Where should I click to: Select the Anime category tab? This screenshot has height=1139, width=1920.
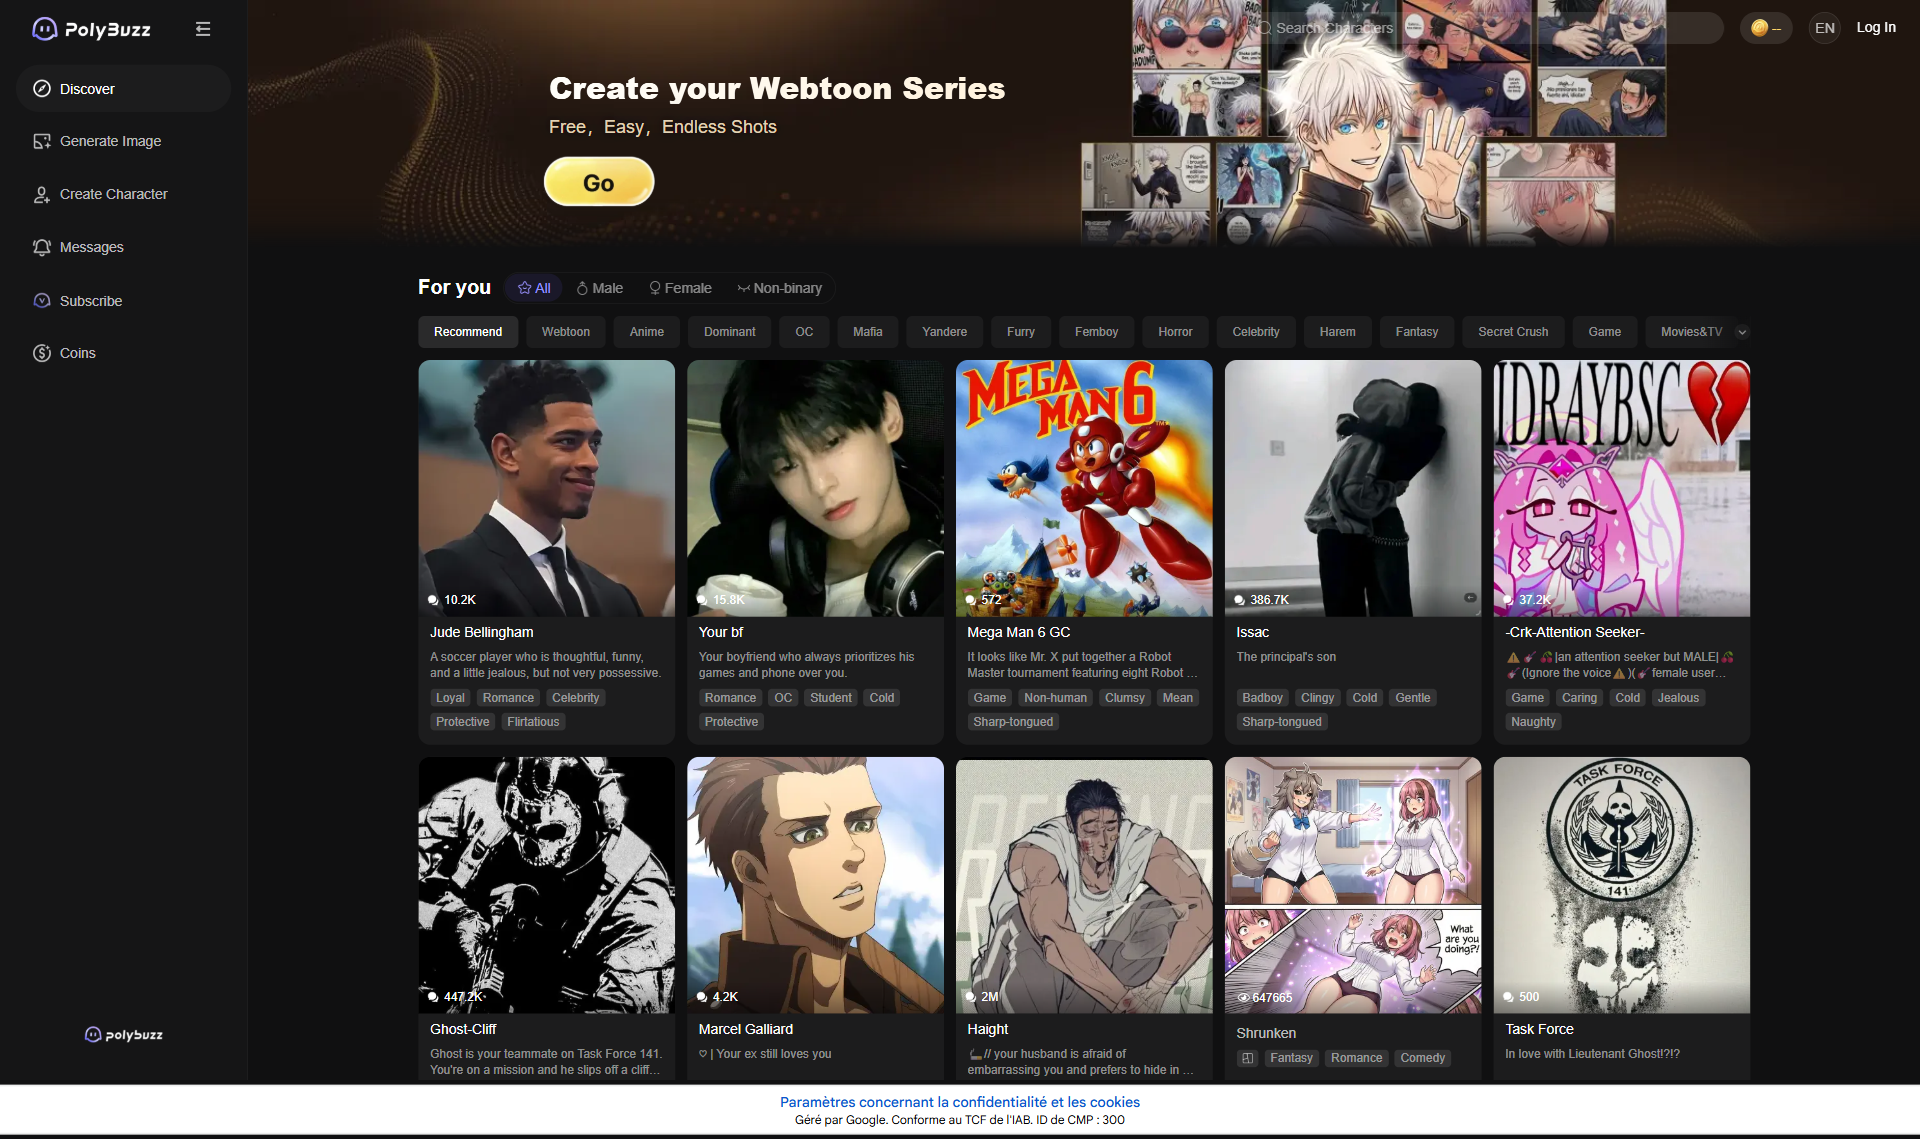pos(647,332)
